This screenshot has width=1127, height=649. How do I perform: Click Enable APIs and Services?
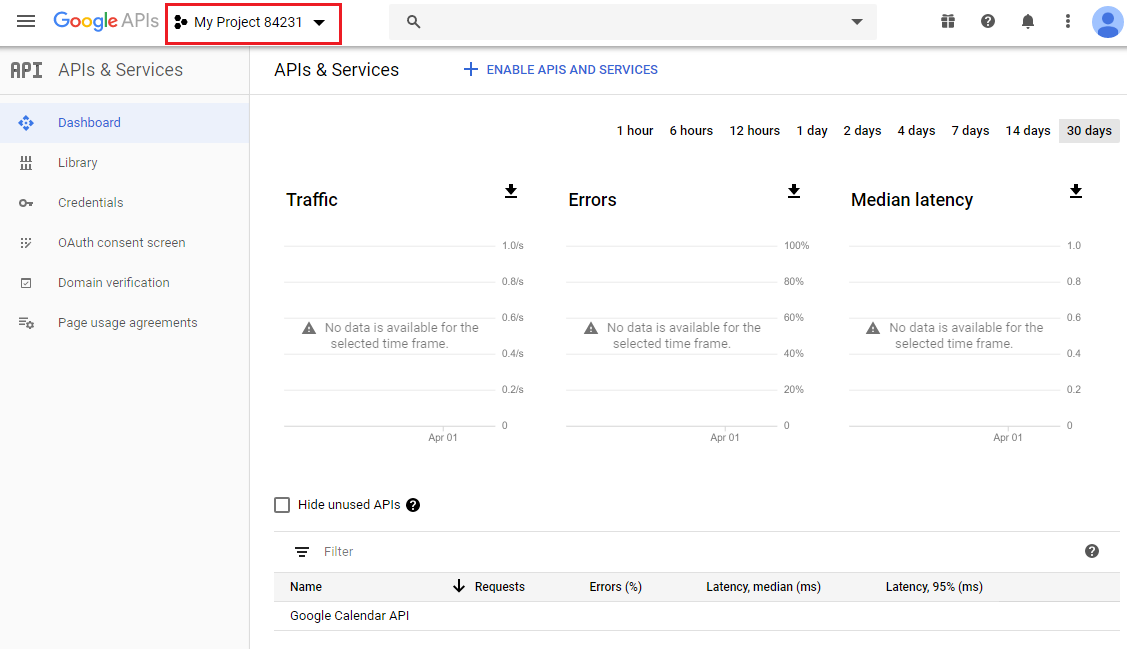560,70
